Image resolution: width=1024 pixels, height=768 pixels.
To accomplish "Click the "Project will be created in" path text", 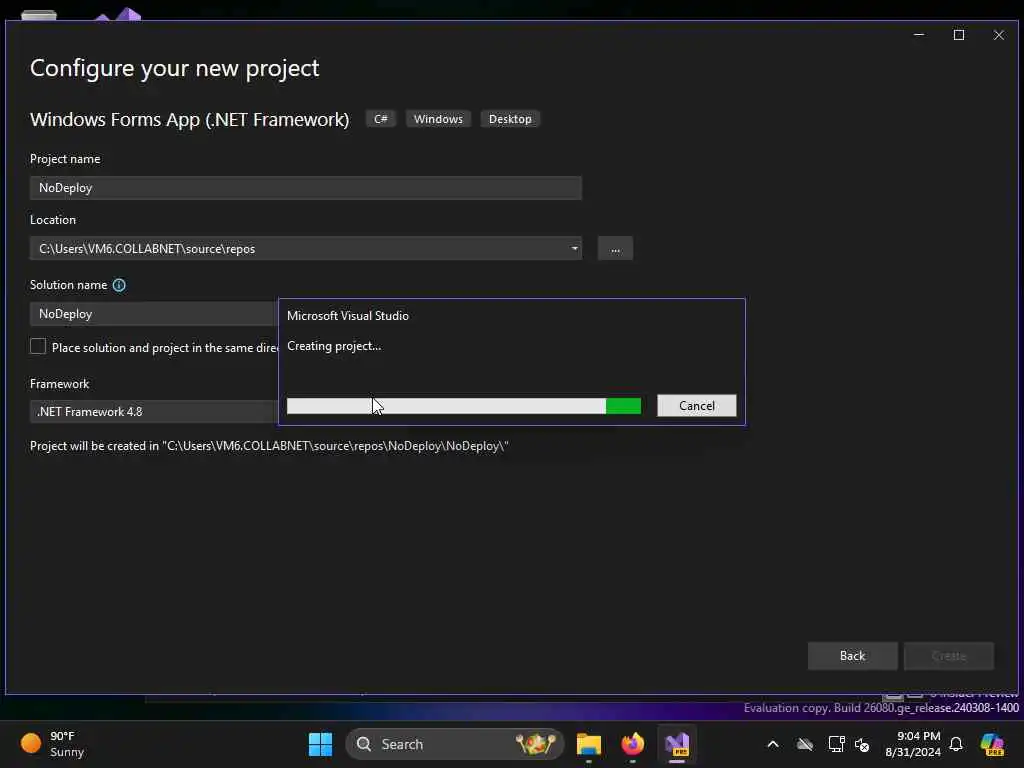I will 269,446.
